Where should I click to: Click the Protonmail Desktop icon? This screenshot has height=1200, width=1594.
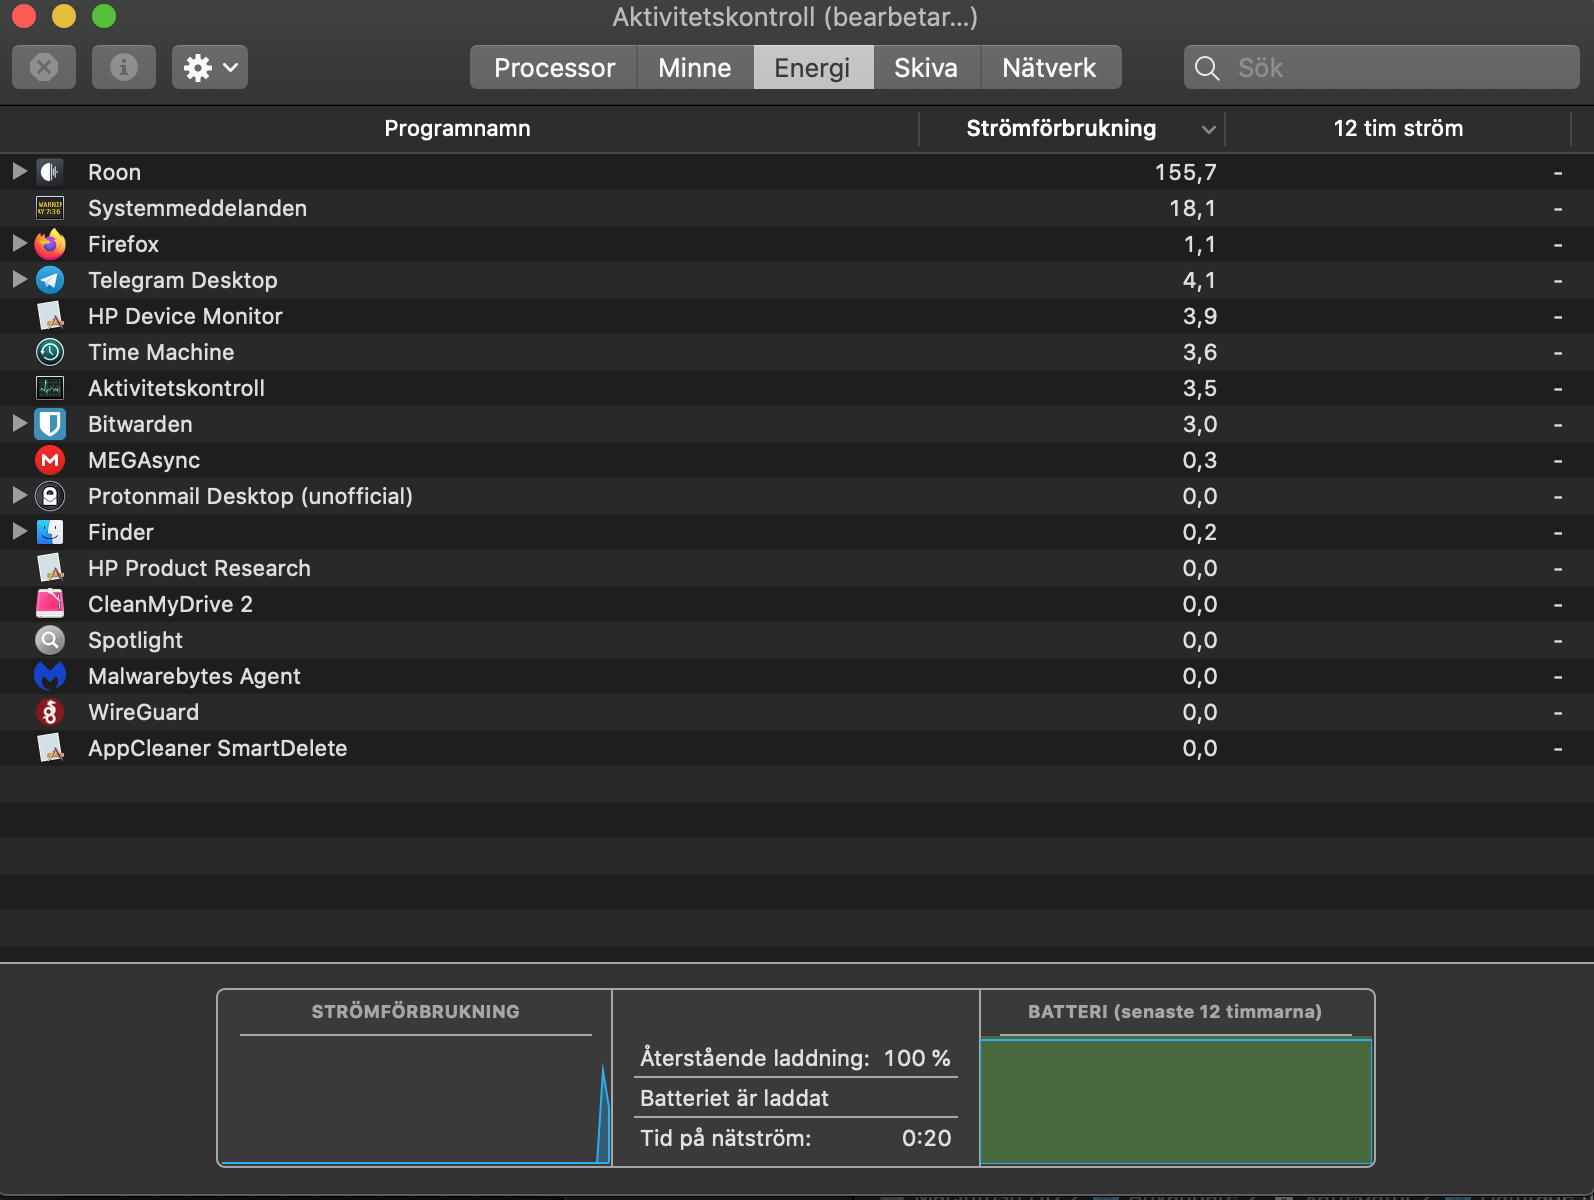pos(50,496)
